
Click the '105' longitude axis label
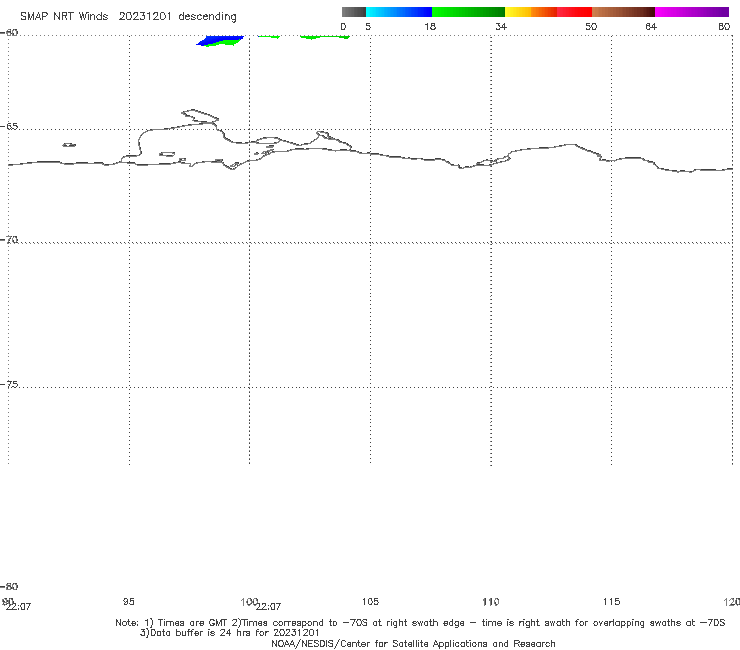[370, 601]
